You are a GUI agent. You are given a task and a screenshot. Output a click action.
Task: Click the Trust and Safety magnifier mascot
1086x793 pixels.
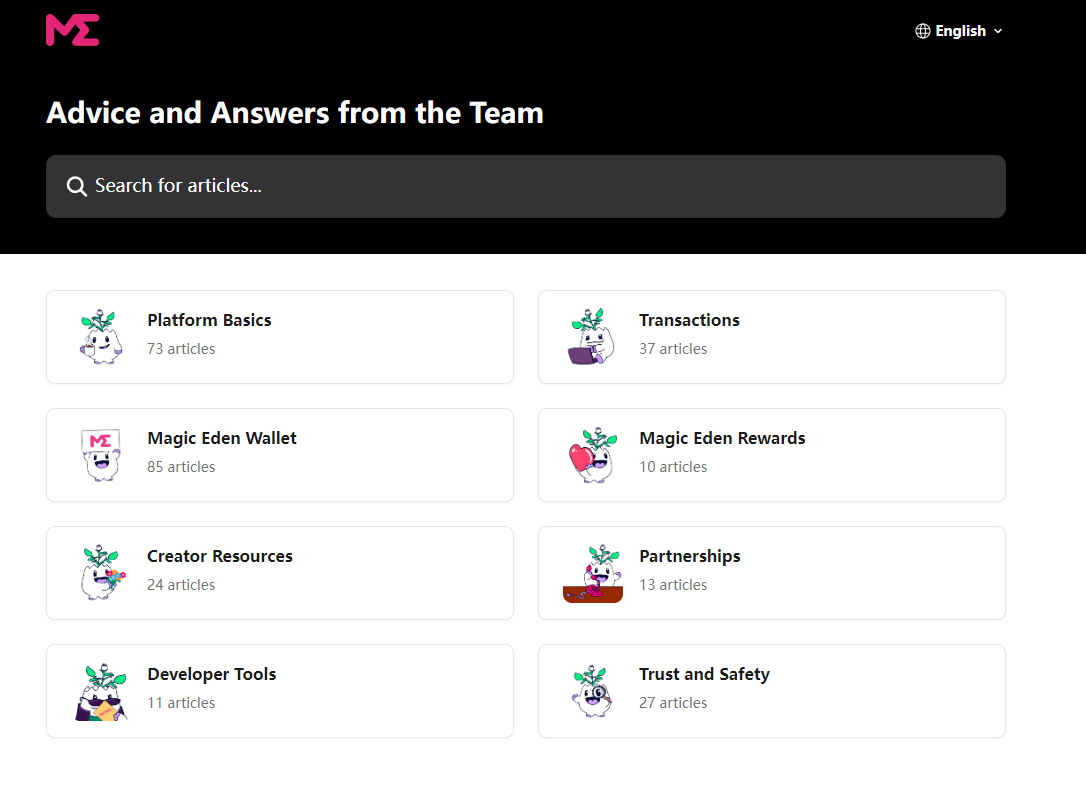click(592, 690)
